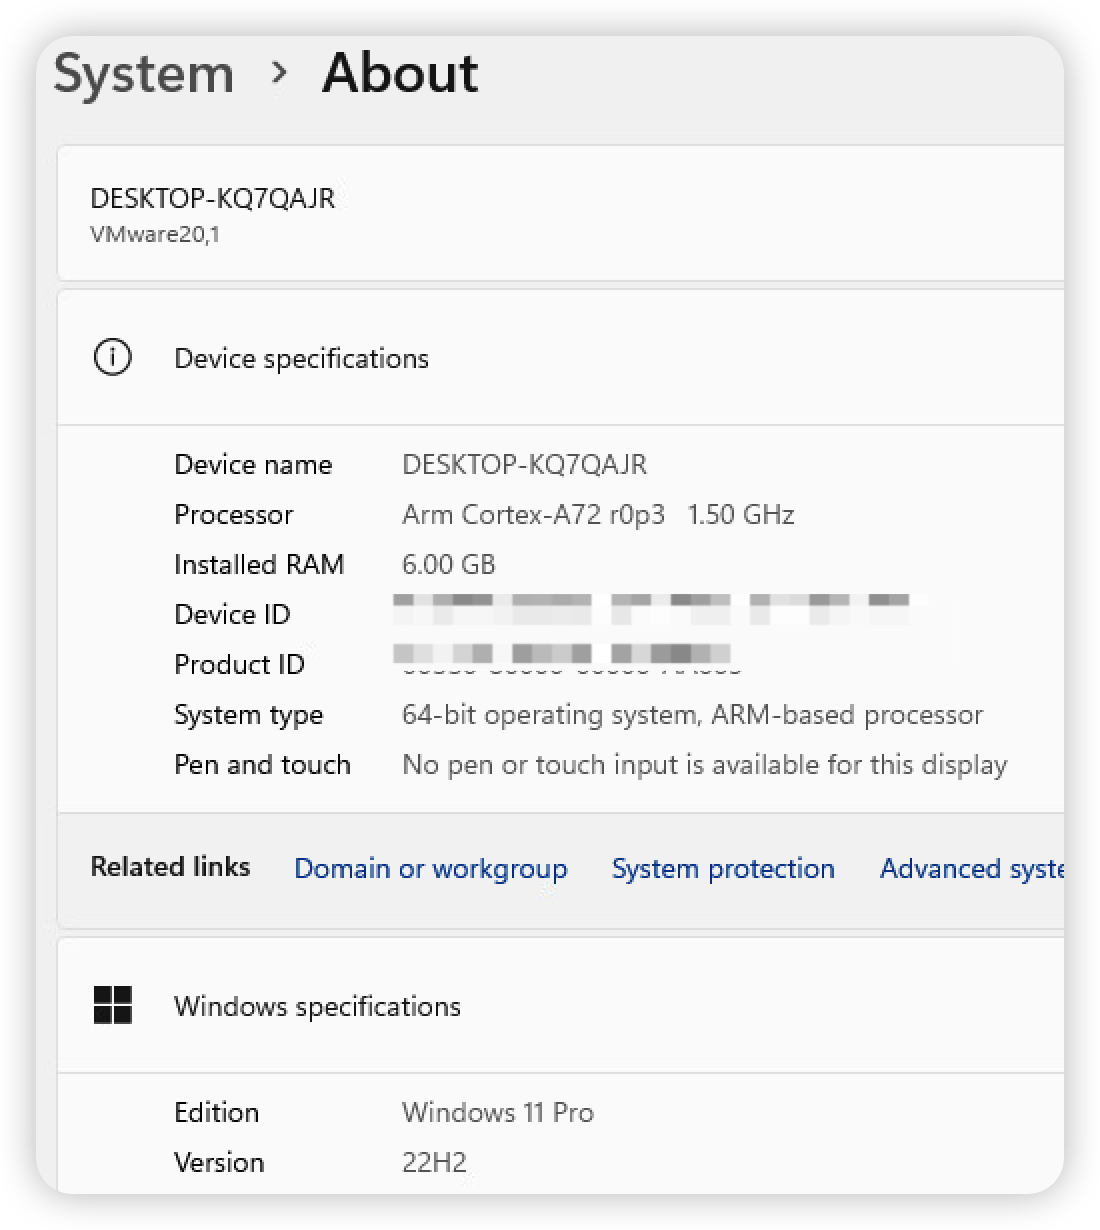
Task: Click the Installed RAM label
Action: coord(259,564)
